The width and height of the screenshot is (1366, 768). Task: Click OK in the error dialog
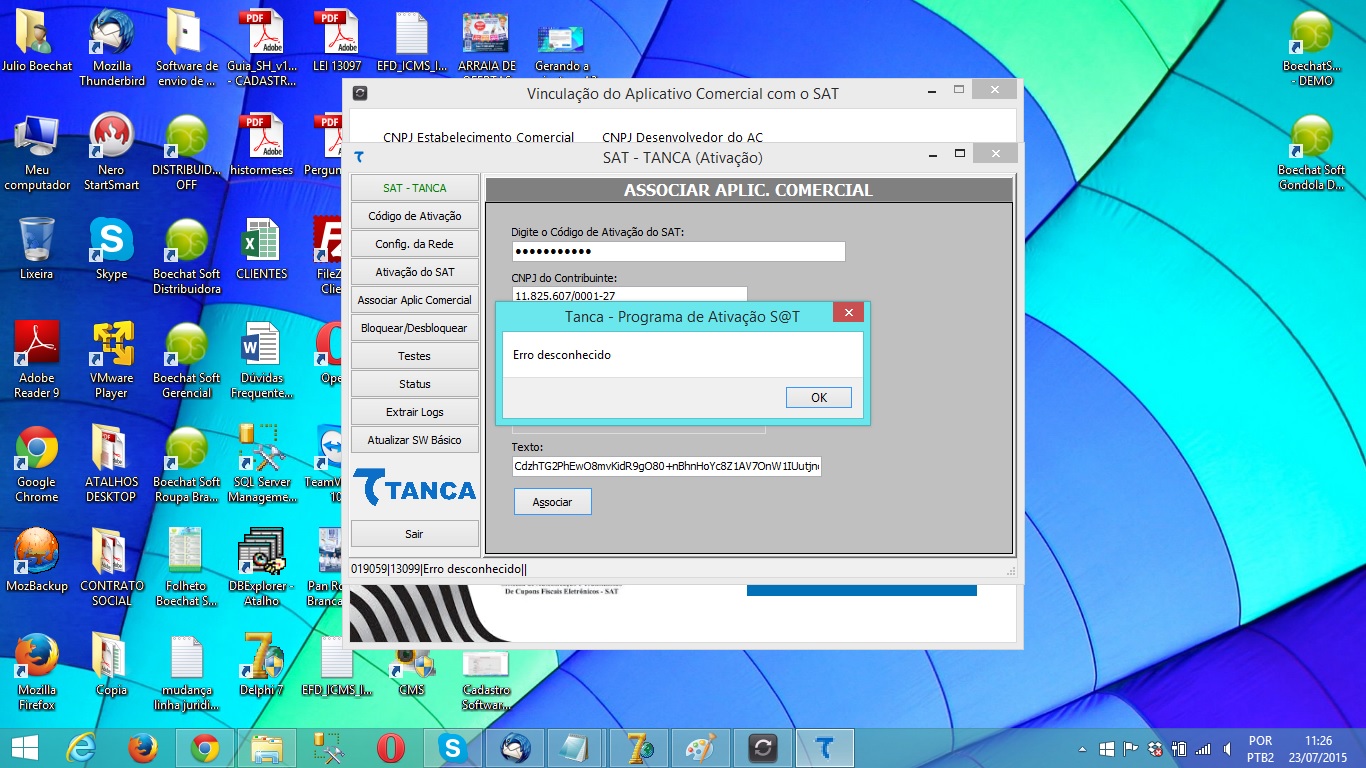tap(819, 397)
